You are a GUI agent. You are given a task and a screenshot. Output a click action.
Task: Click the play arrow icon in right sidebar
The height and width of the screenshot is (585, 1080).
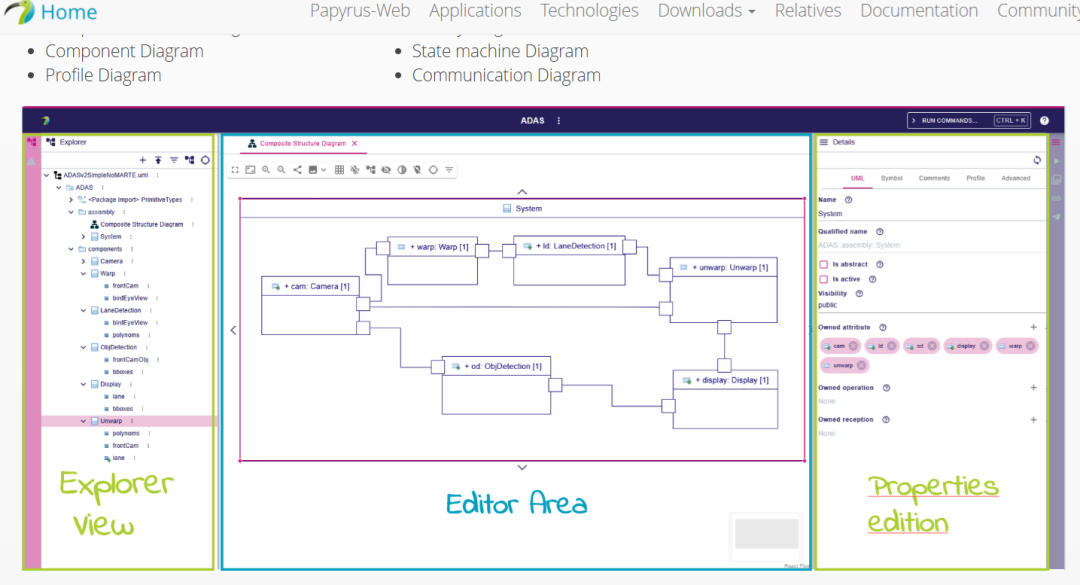point(1056,161)
